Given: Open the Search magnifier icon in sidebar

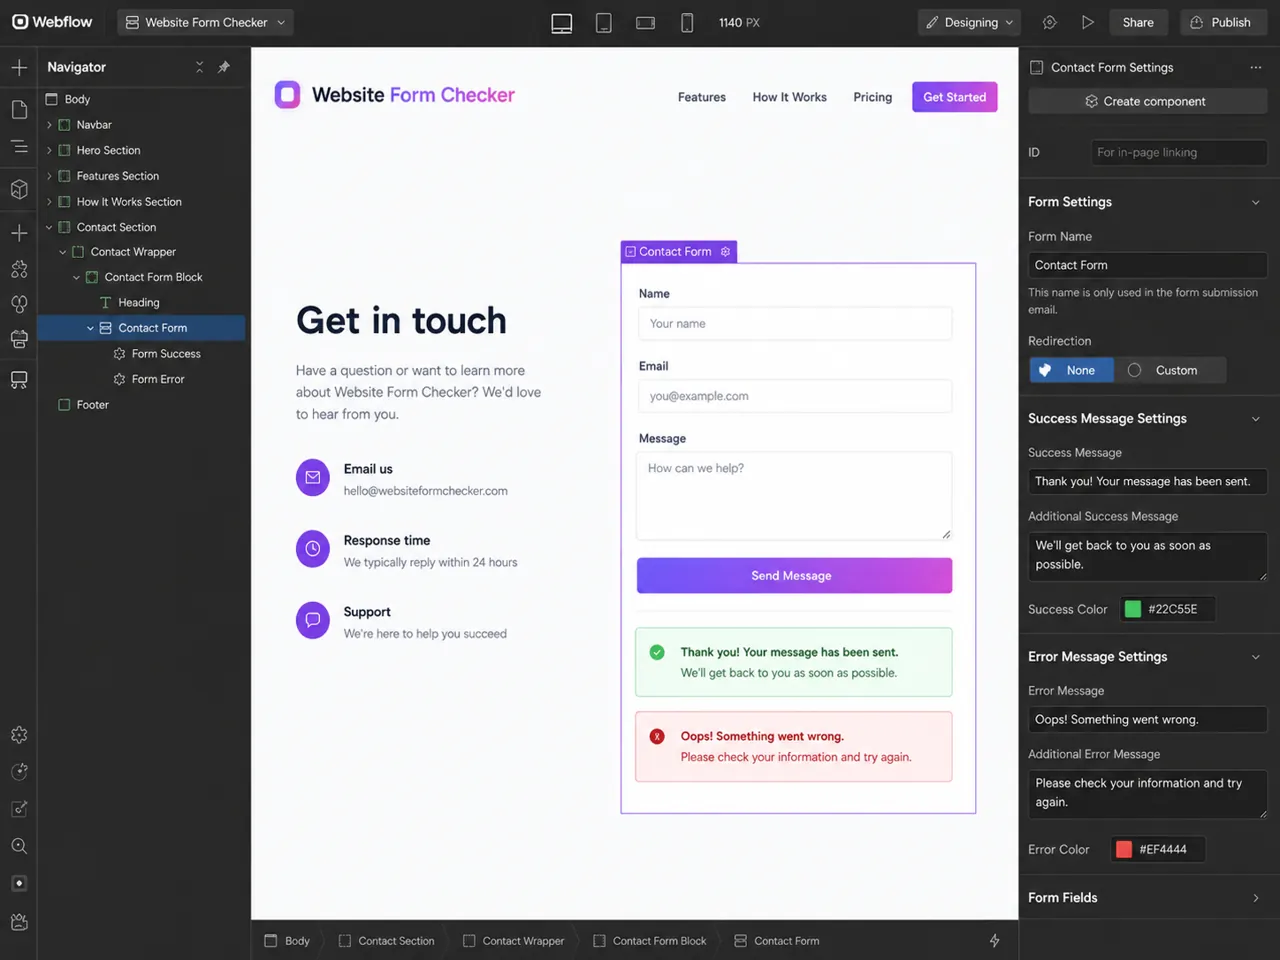Looking at the screenshot, I should pos(19,846).
